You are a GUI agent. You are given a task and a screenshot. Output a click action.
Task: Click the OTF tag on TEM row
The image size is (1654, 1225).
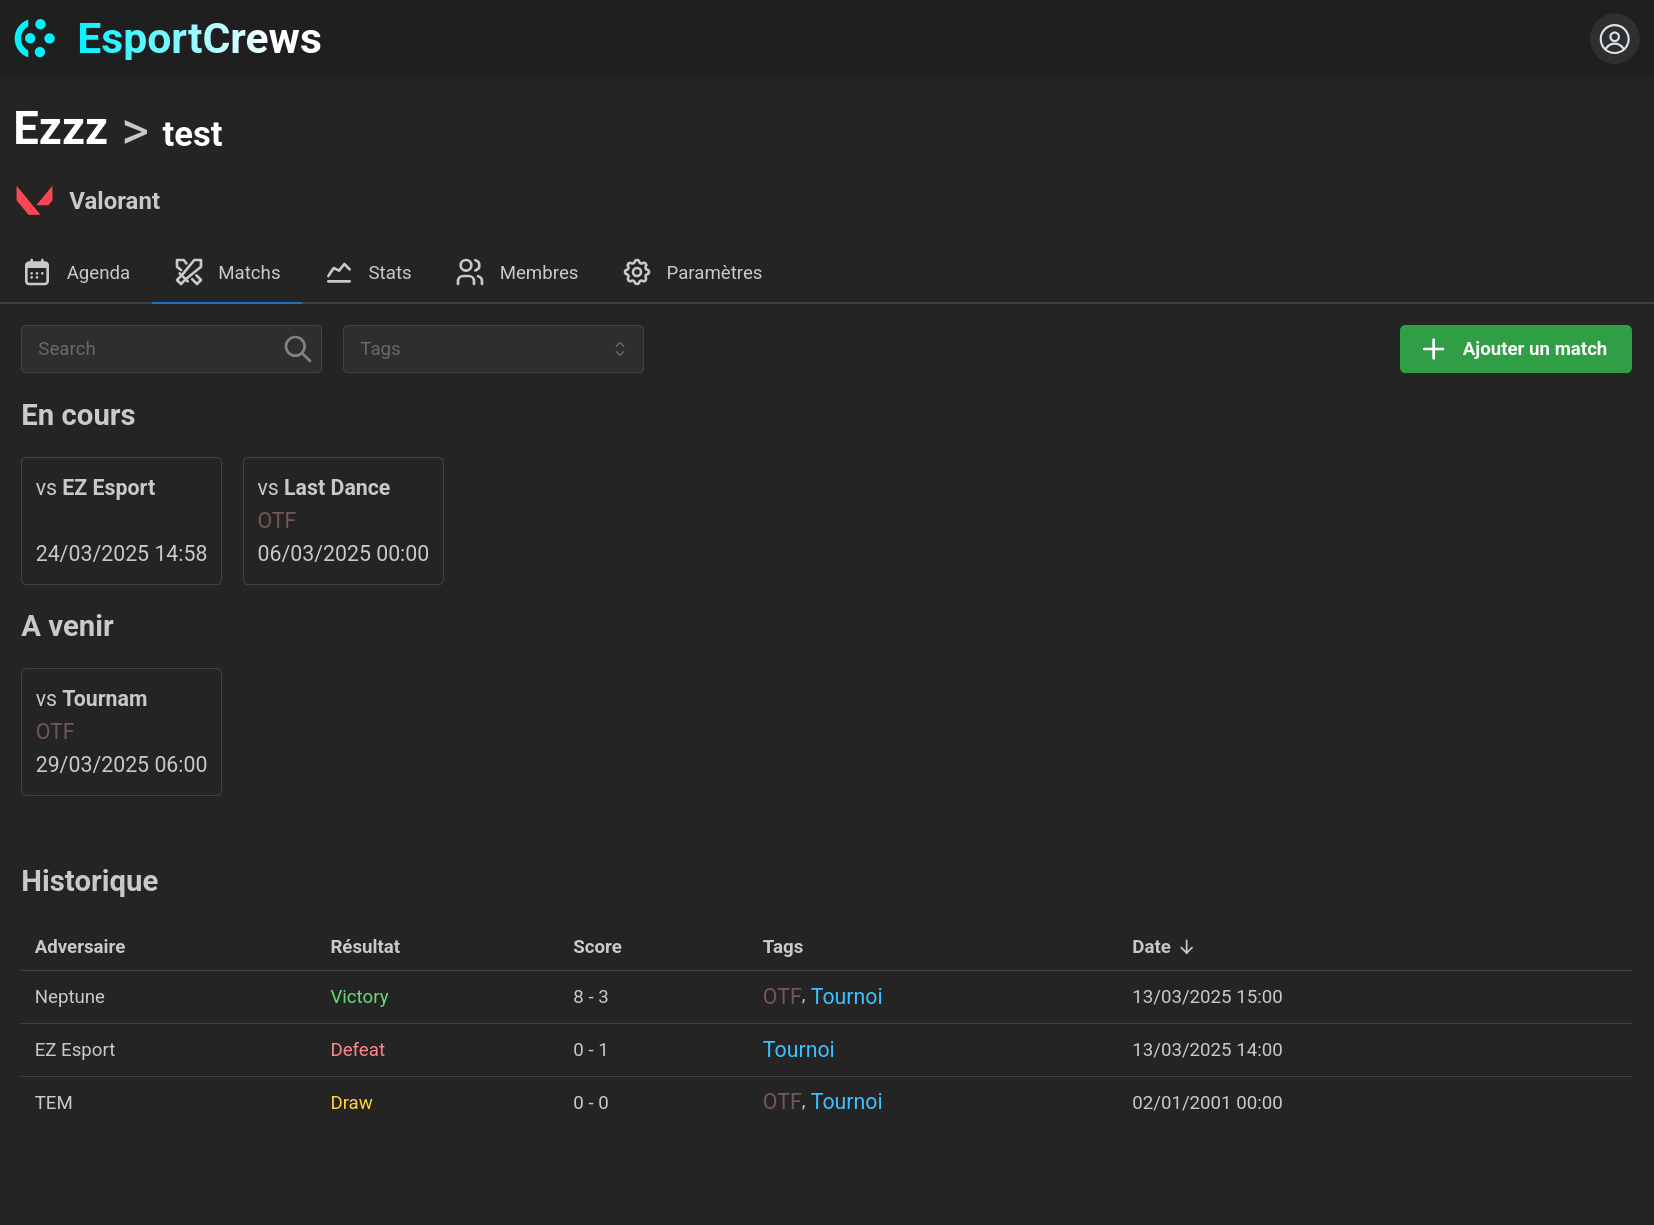click(781, 1101)
